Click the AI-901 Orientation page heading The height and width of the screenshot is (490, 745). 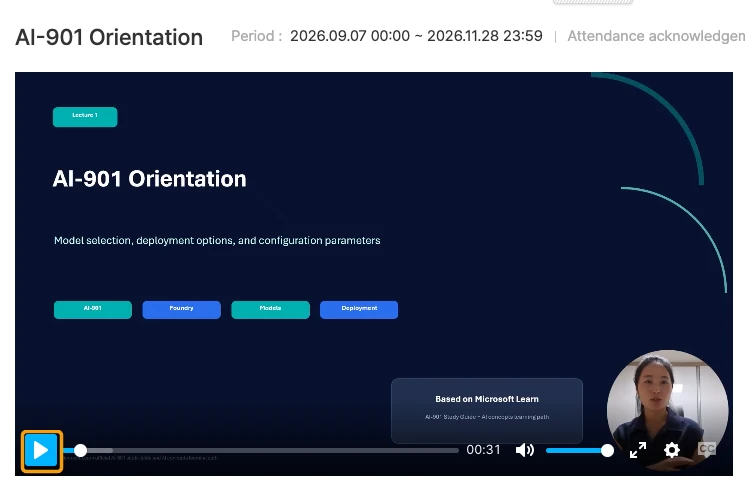(x=109, y=37)
